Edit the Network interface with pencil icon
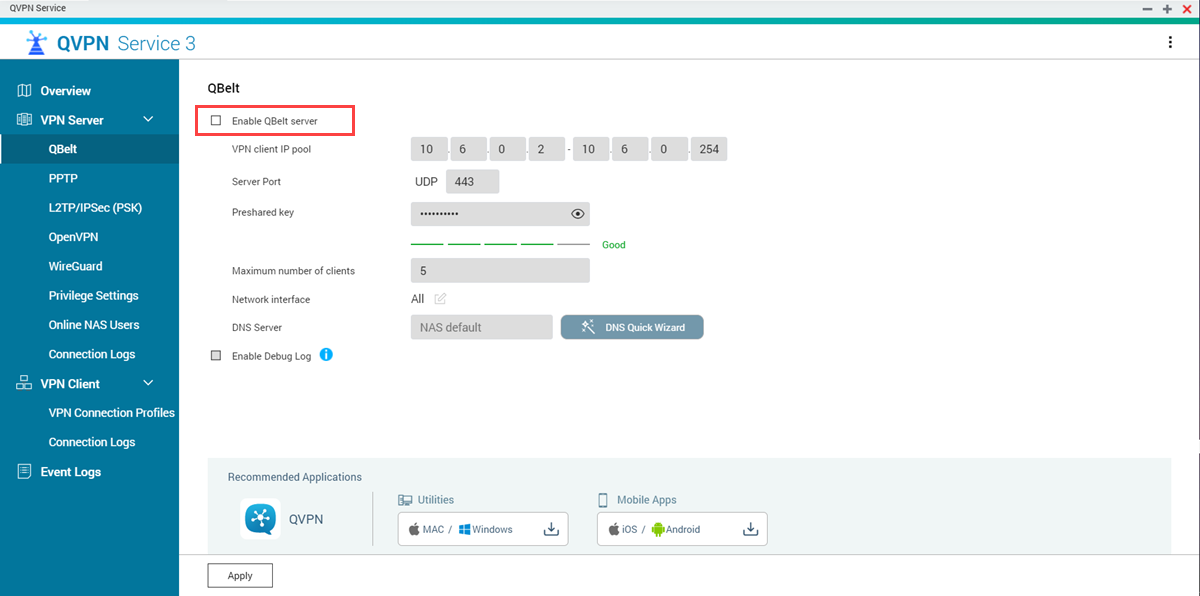The width and height of the screenshot is (1200, 596). point(440,298)
